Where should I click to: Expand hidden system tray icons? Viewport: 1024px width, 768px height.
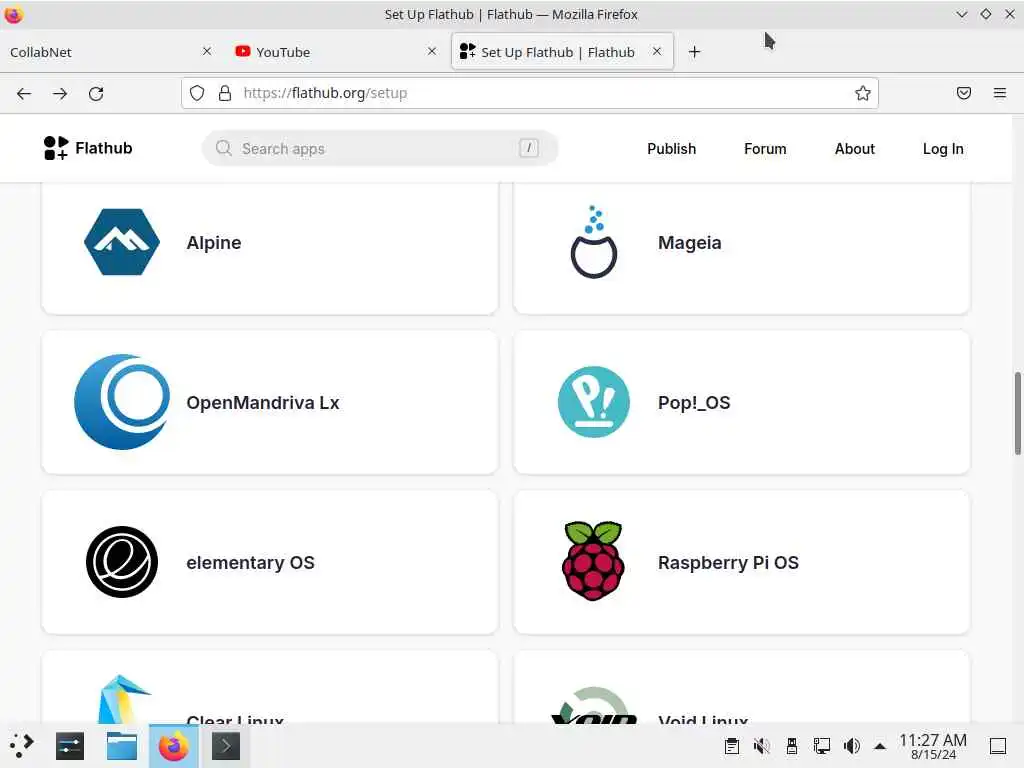(x=880, y=746)
